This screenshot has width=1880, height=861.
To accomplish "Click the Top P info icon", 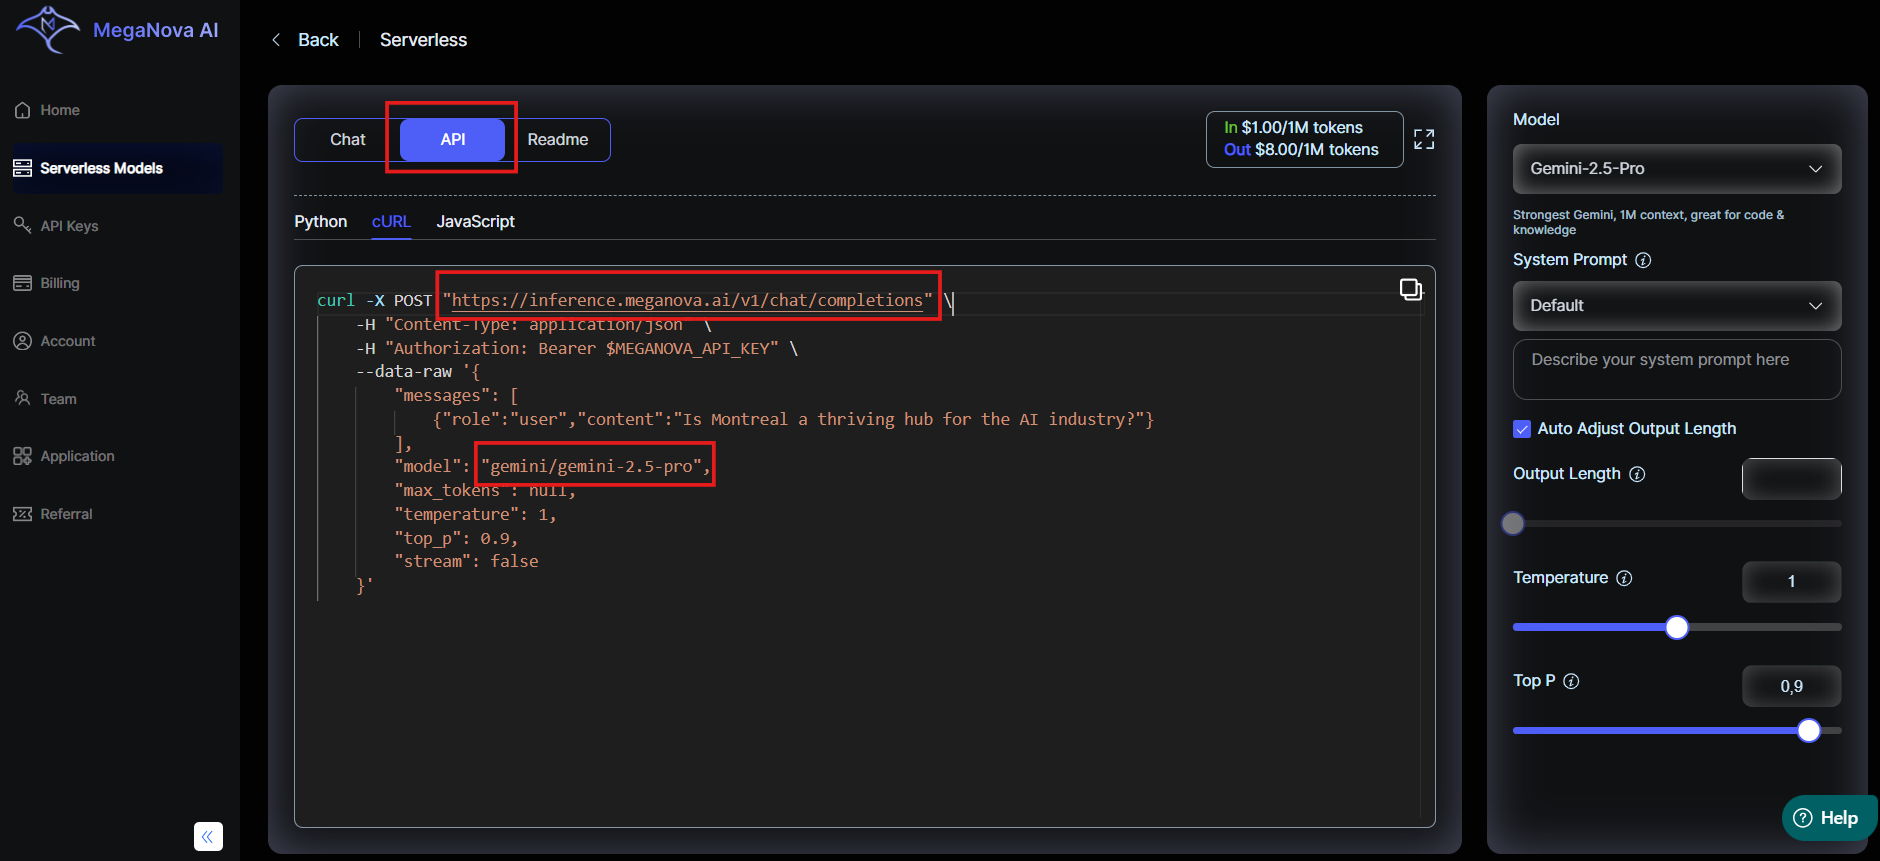I will (x=1571, y=681).
